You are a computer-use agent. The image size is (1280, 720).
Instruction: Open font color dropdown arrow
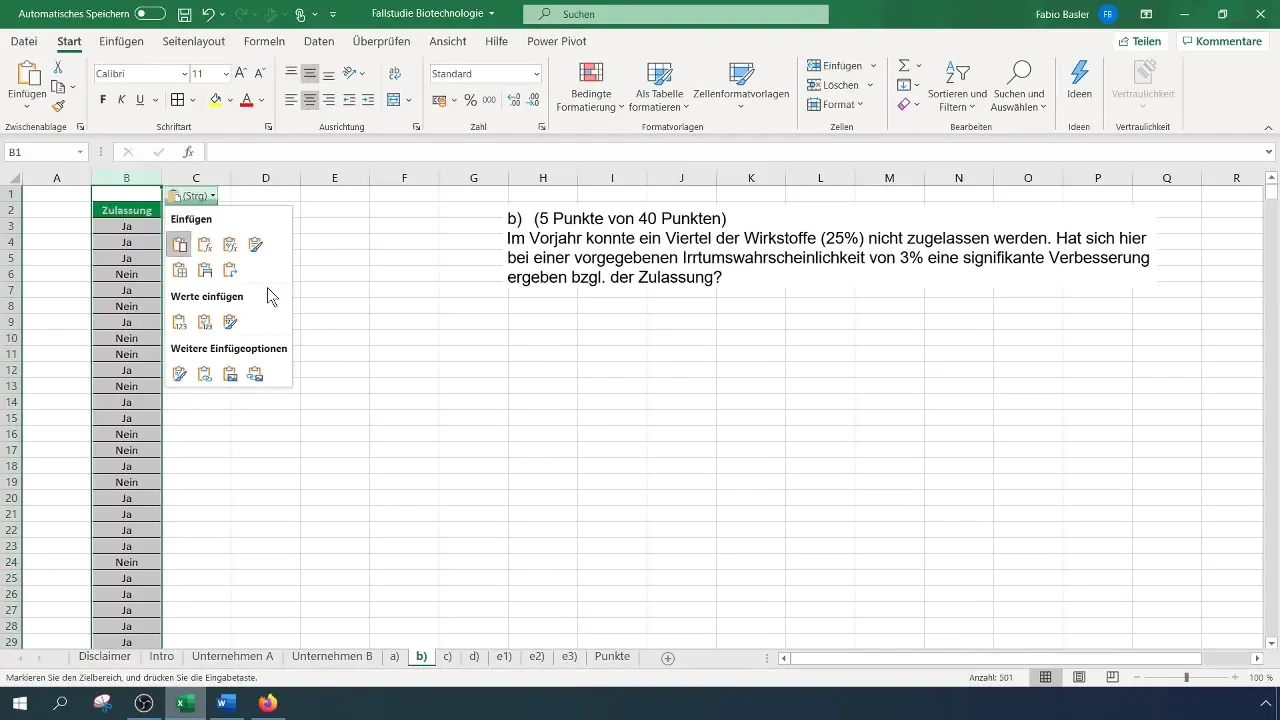click(261, 100)
